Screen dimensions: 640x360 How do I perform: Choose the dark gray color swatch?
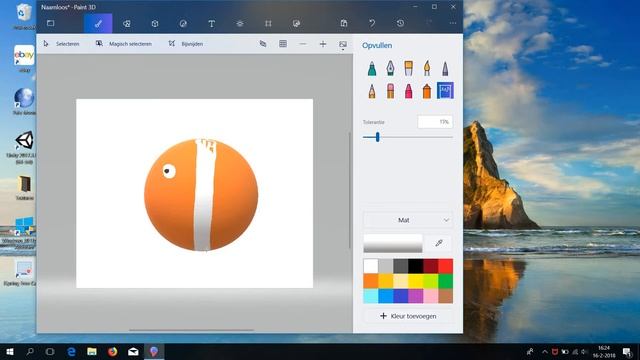tap(400, 266)
